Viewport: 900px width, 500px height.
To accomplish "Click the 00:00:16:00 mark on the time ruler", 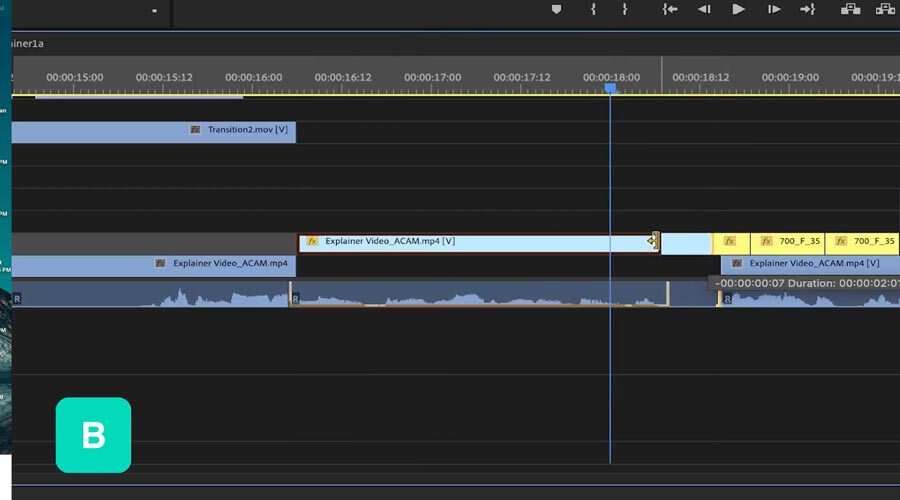I will tap(254, 77).
